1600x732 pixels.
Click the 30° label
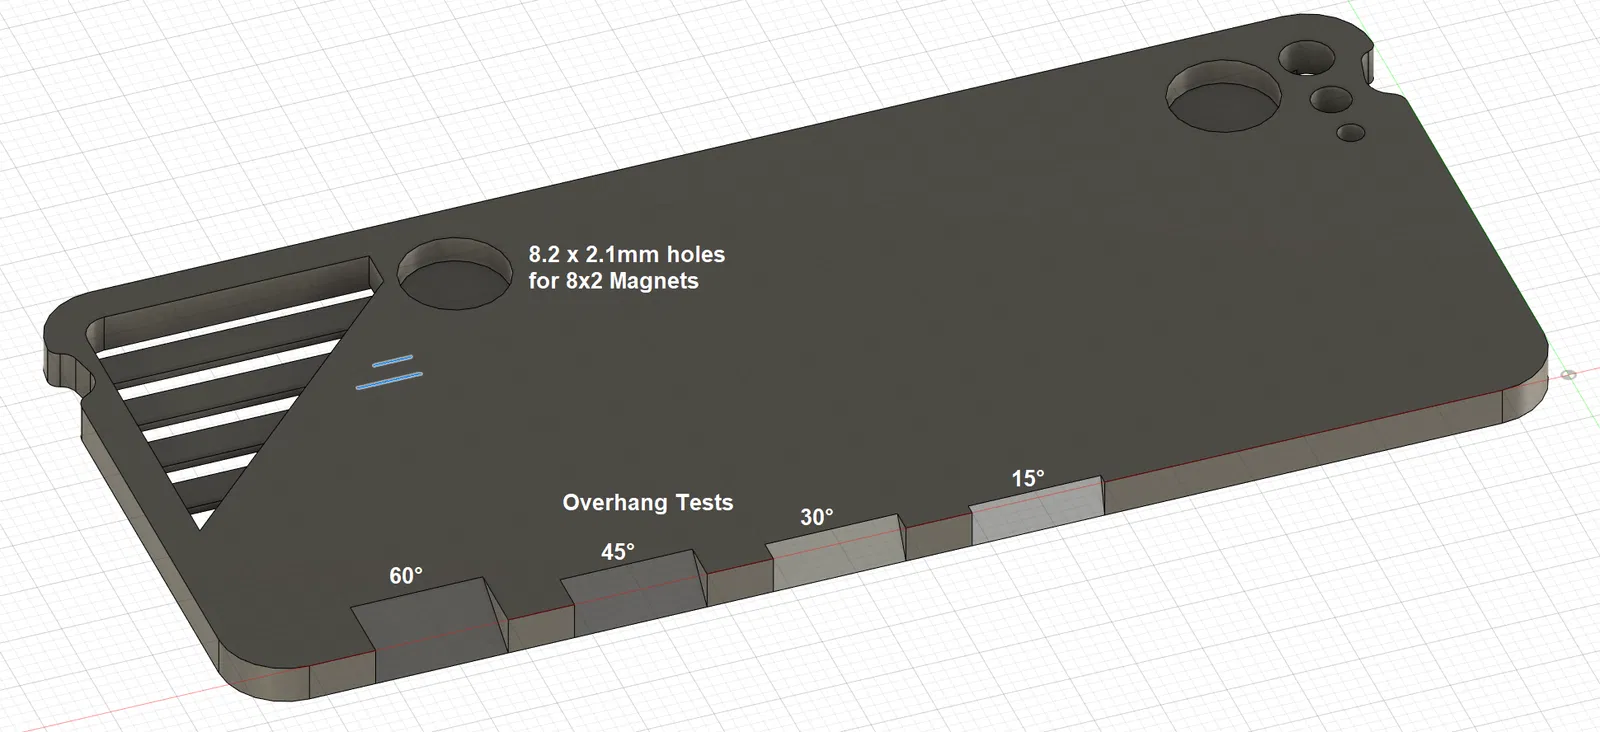[x=817, y=517]
